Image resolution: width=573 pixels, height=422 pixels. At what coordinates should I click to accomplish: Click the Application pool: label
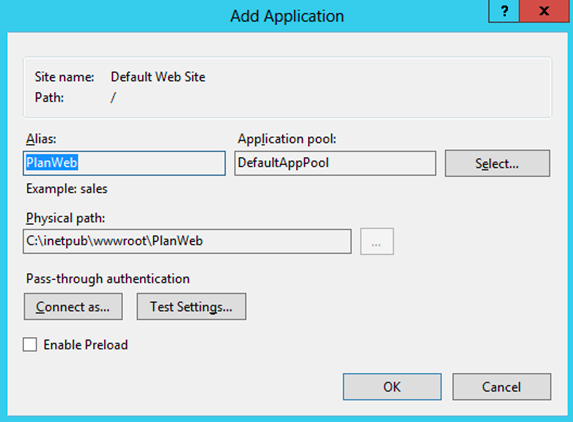pyautogui.click(x=287, y=139)
